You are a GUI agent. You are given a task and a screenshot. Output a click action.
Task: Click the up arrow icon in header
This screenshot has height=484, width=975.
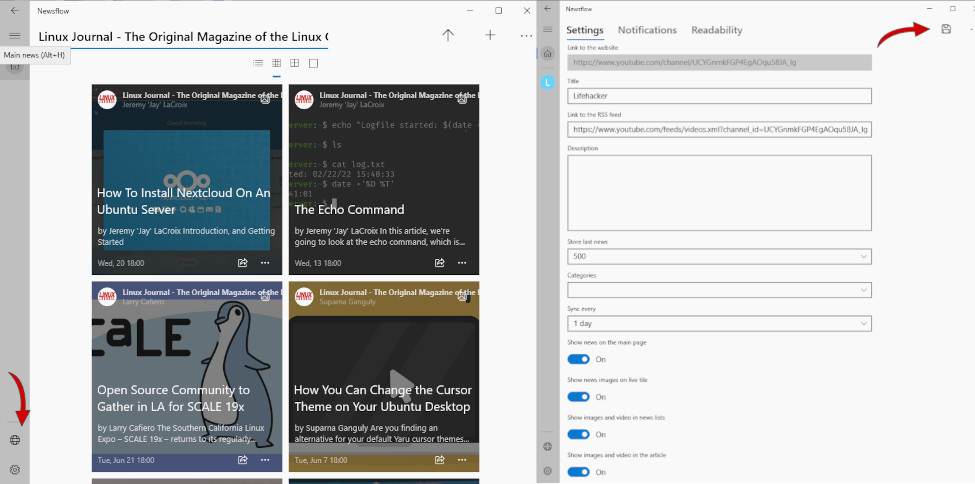(x=448, y=36)
